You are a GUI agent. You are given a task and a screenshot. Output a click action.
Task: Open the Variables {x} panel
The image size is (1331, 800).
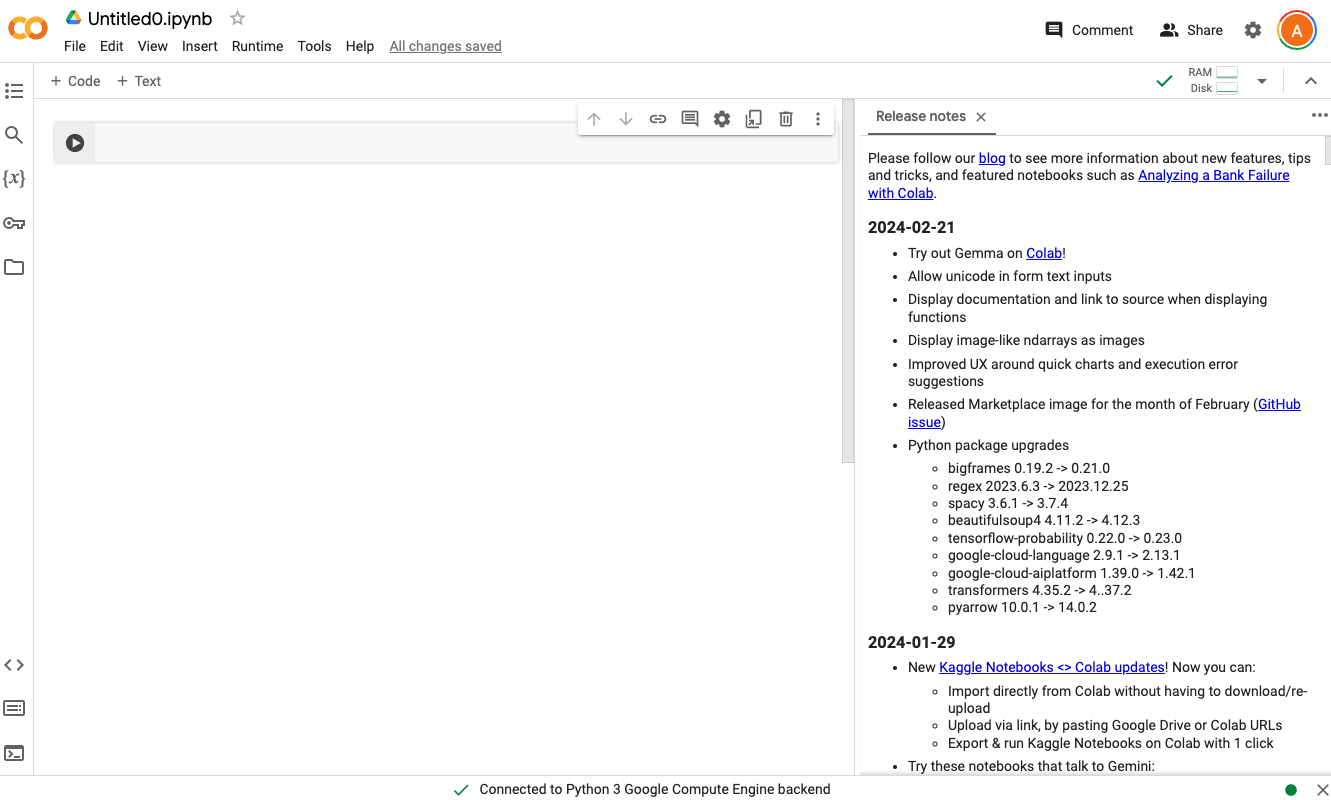14,179
